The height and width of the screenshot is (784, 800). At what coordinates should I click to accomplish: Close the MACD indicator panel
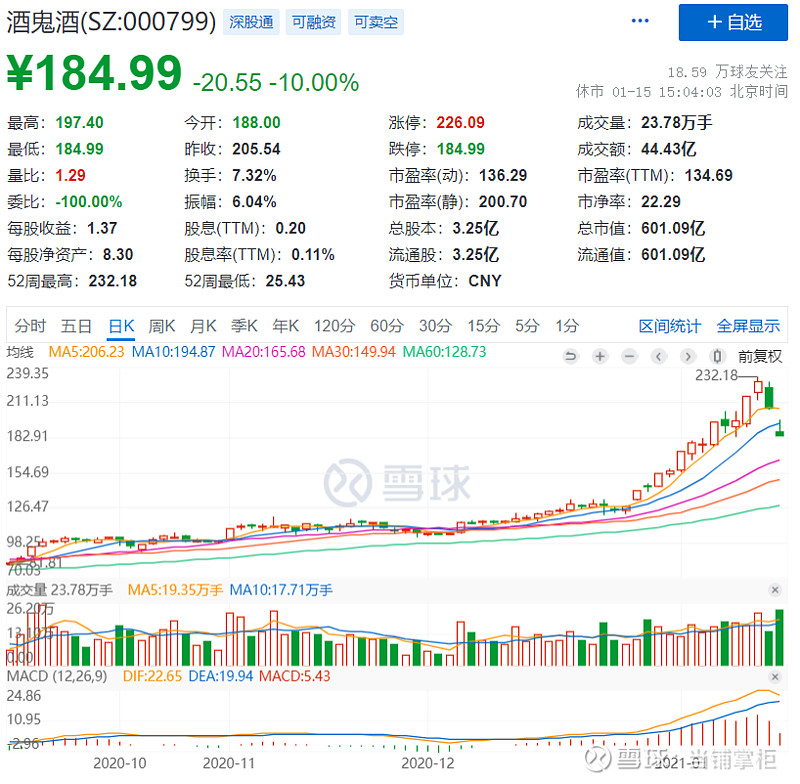coord(775,677)
